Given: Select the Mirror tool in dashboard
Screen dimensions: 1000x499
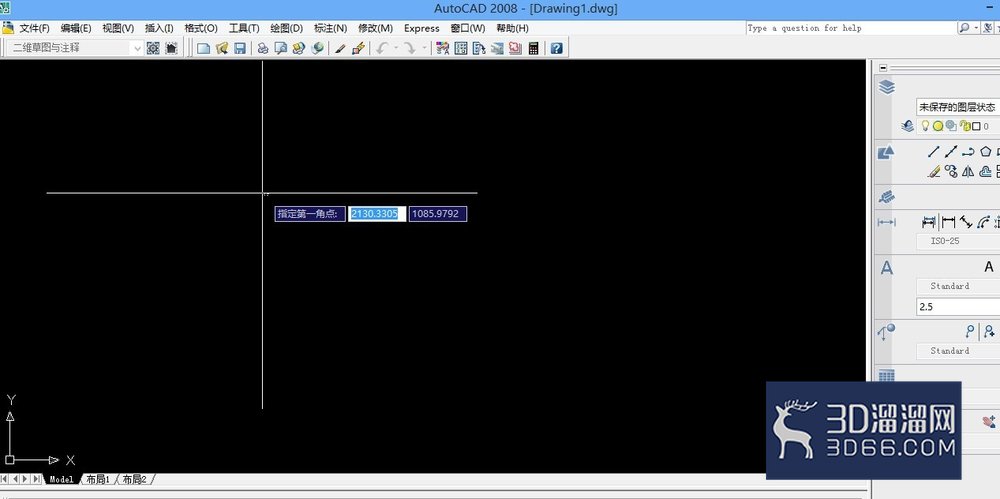Looking at the screenshot, I should (968, 171).
